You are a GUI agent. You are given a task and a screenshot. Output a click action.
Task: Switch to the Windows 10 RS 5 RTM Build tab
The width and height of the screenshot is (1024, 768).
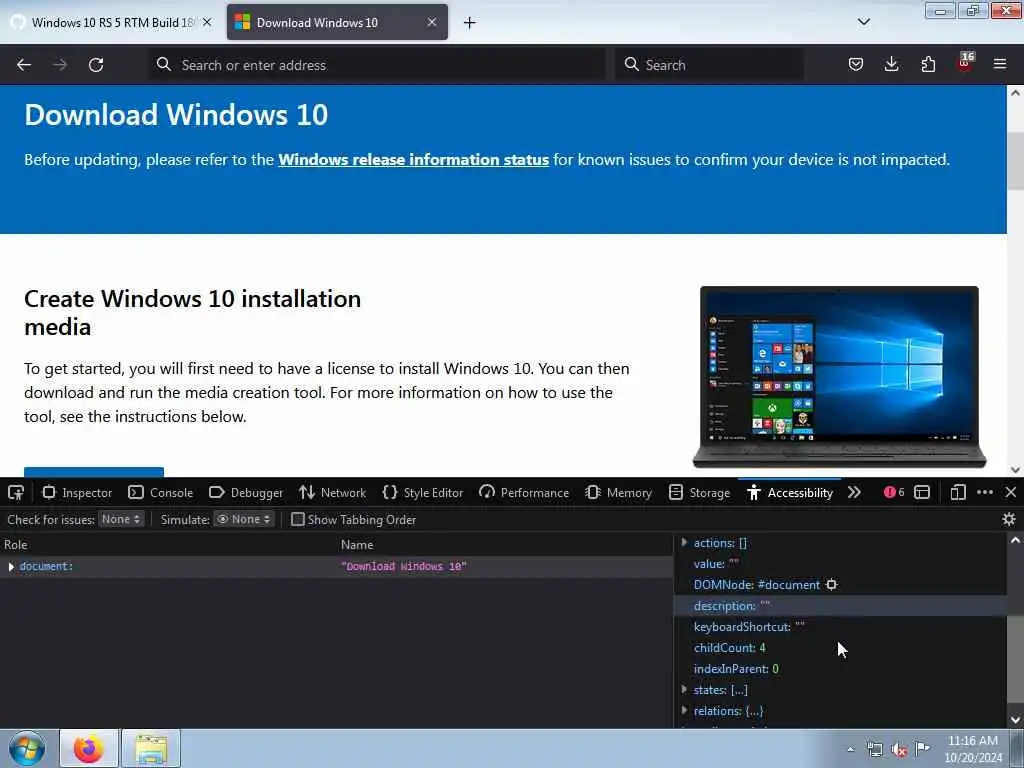(112, 22)
